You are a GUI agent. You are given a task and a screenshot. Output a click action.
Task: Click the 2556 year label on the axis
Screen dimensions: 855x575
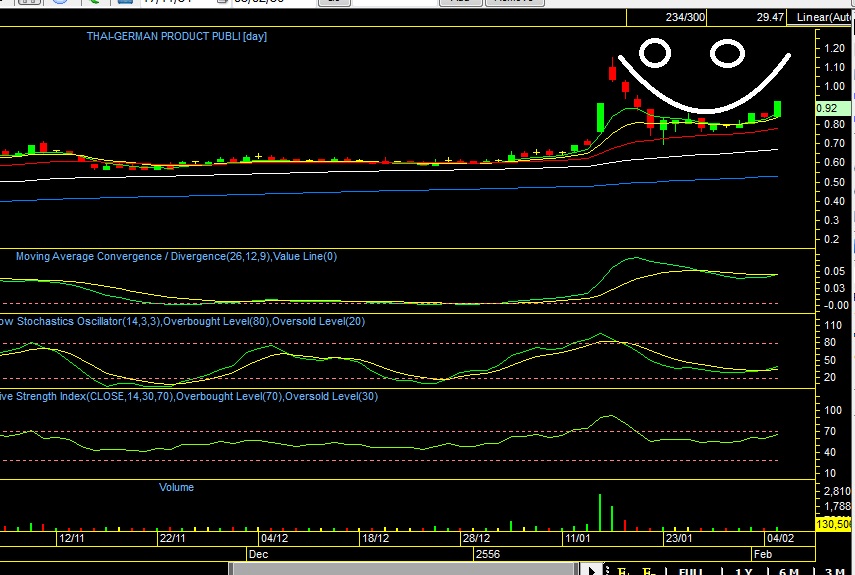pyautogui.click(x=487, y=554)
